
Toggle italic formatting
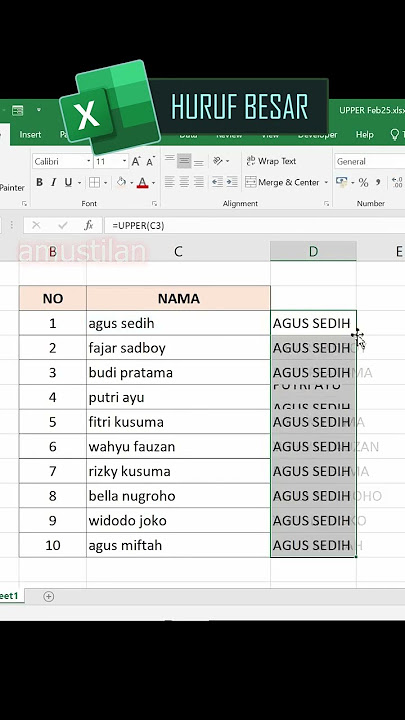54,183
